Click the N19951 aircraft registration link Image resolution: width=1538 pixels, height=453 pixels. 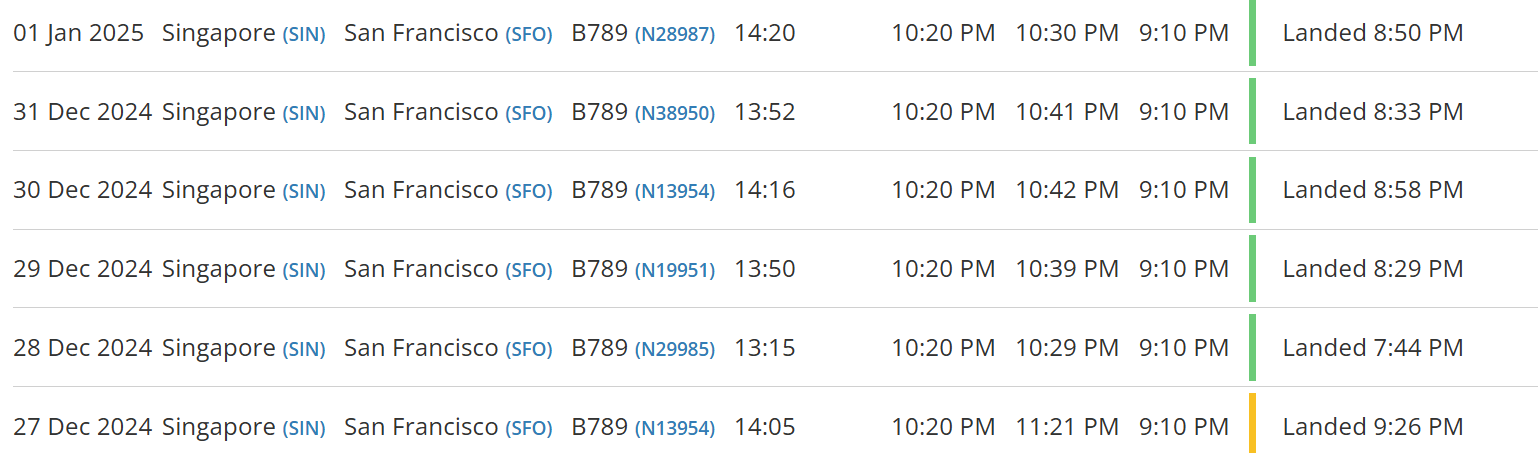675,270
